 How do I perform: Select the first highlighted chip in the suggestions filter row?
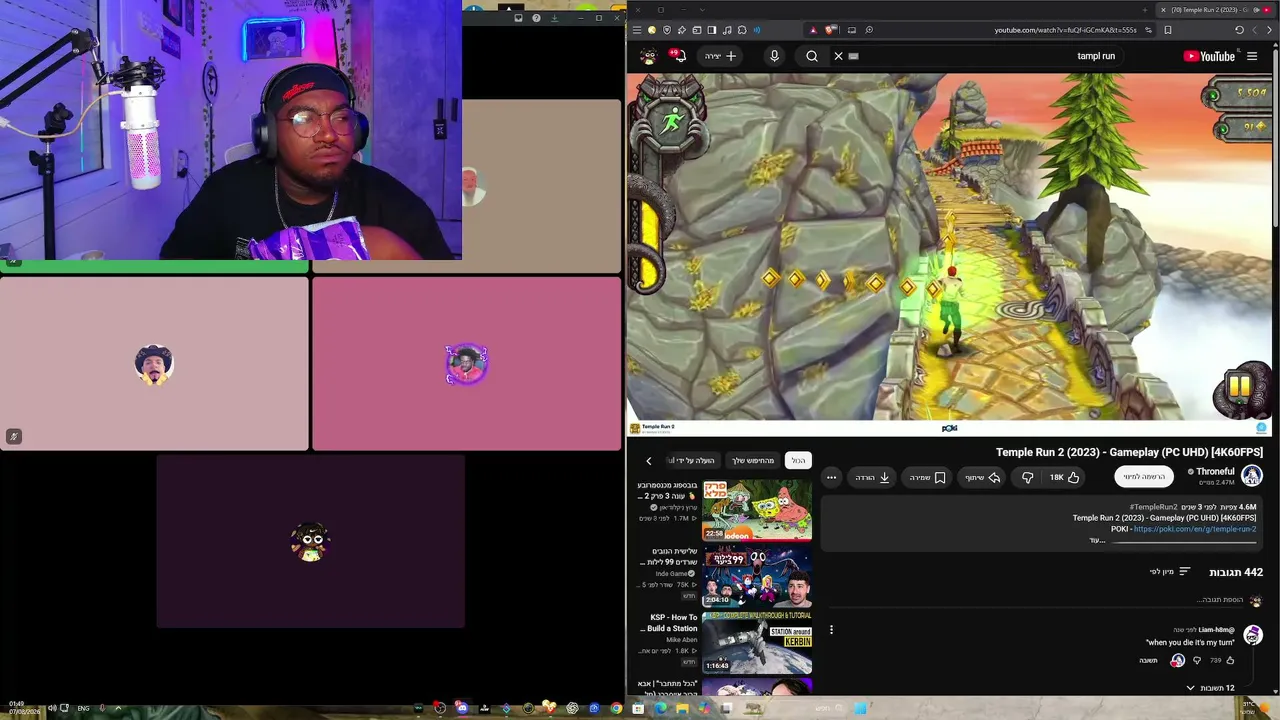(x=798, y=461)
